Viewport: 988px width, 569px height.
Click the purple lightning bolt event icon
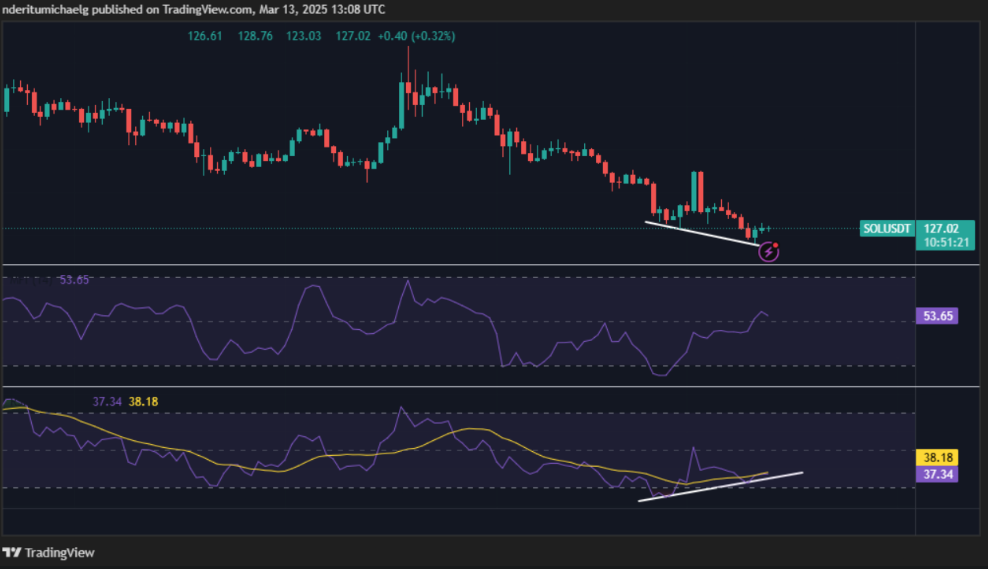pos(768,251)
